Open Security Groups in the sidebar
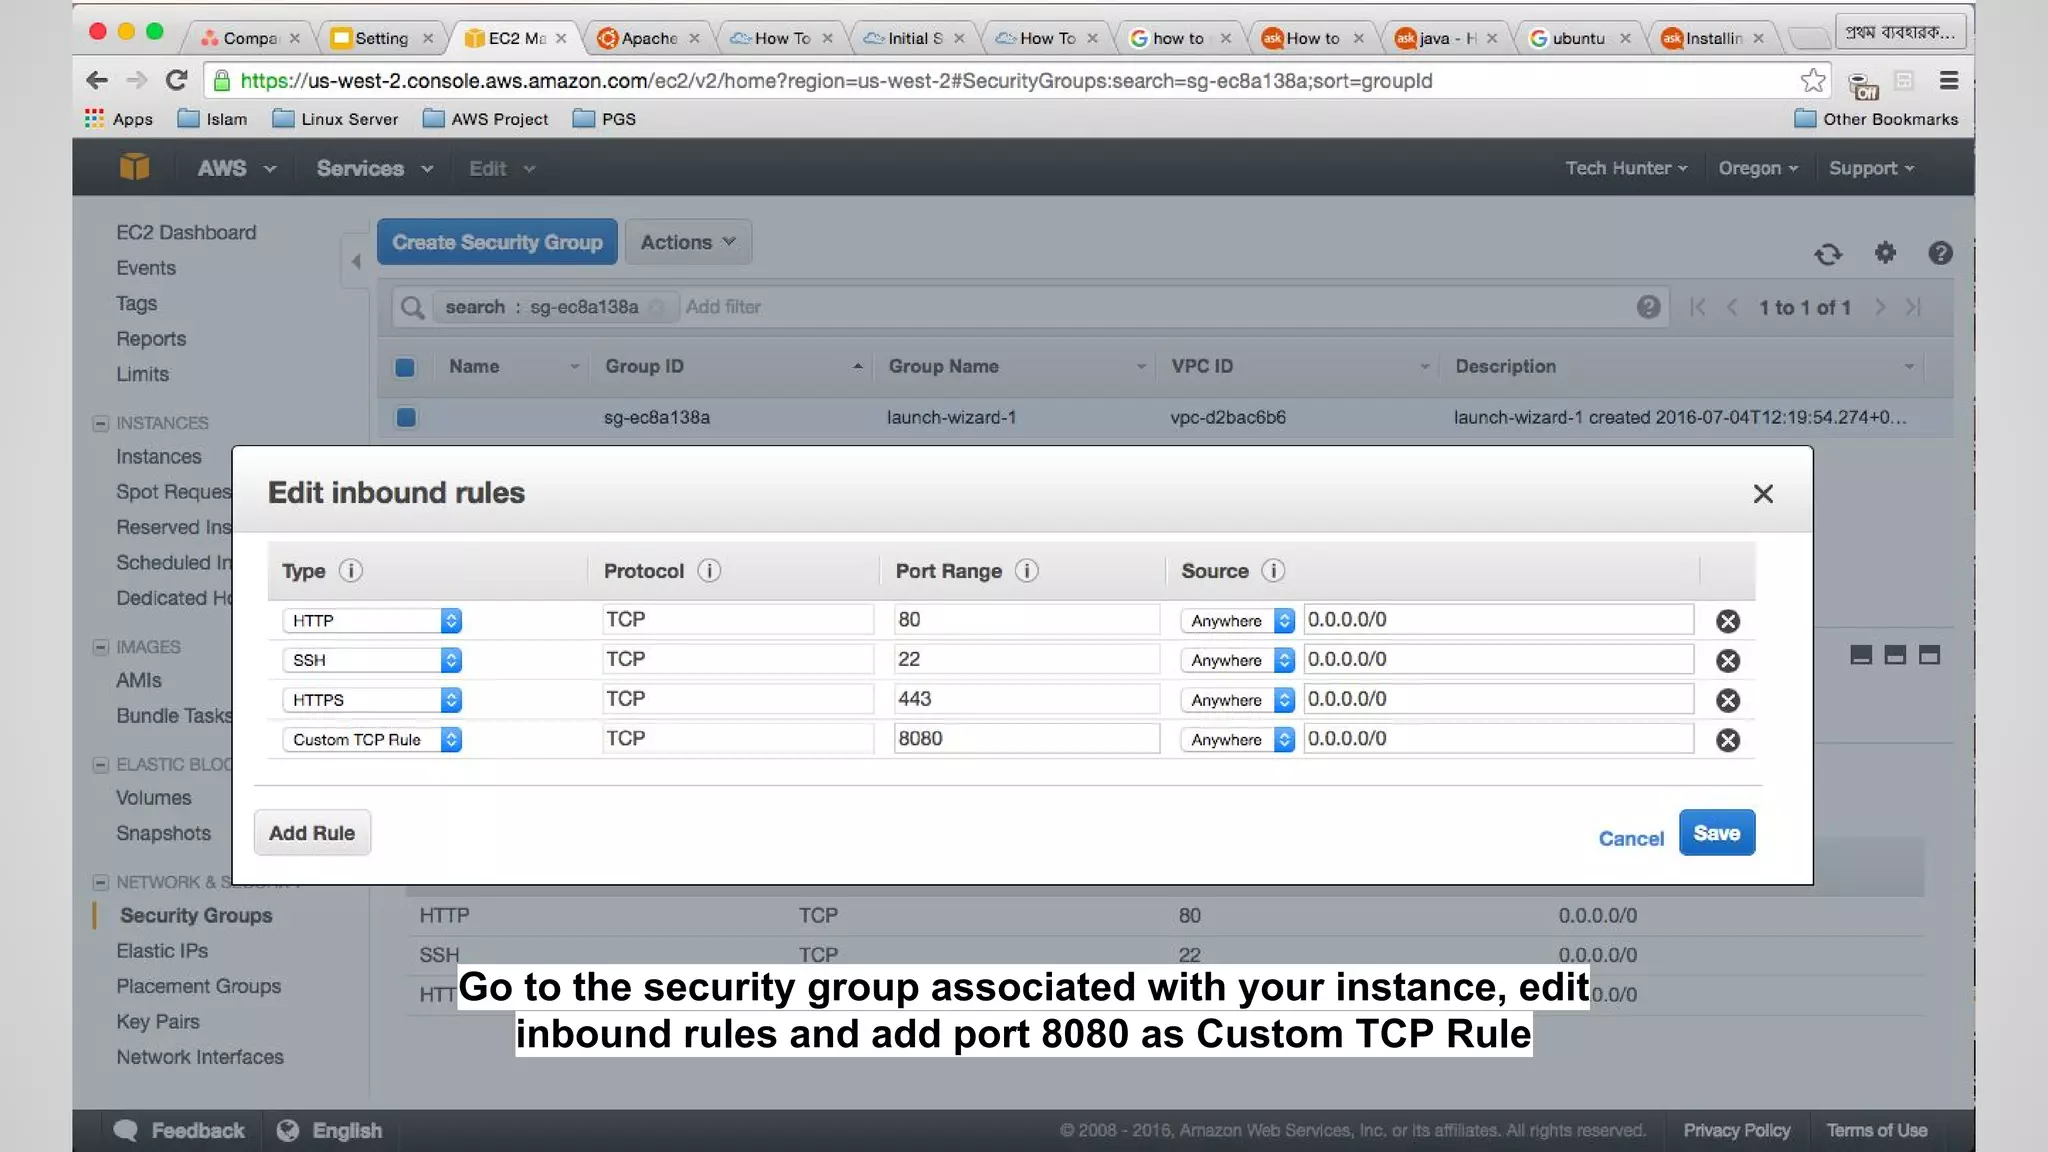2048x1152 pixels. click(196, 915)
